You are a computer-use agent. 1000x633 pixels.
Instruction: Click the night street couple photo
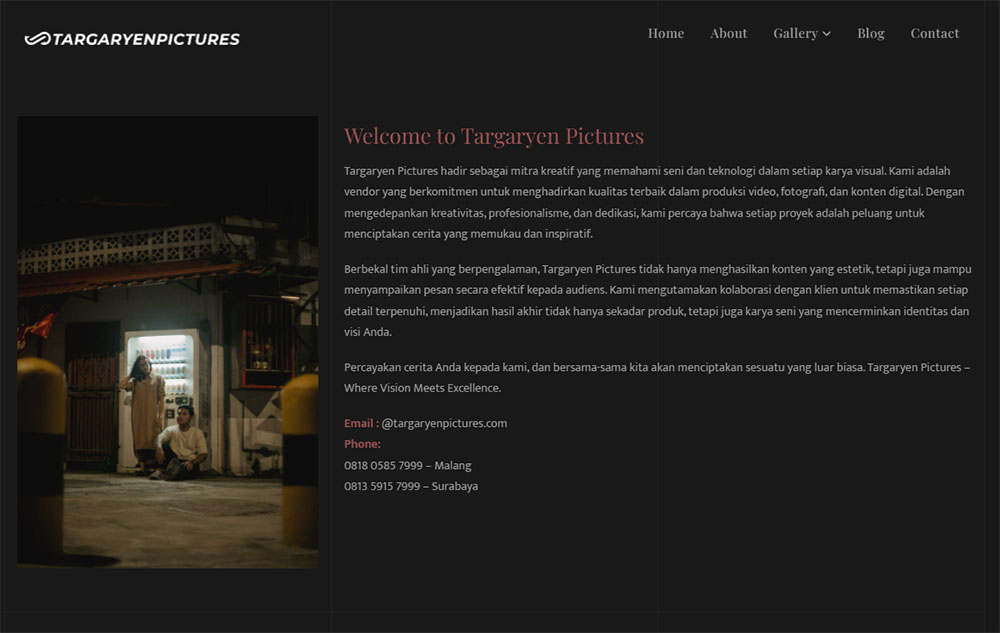point(168,342)
